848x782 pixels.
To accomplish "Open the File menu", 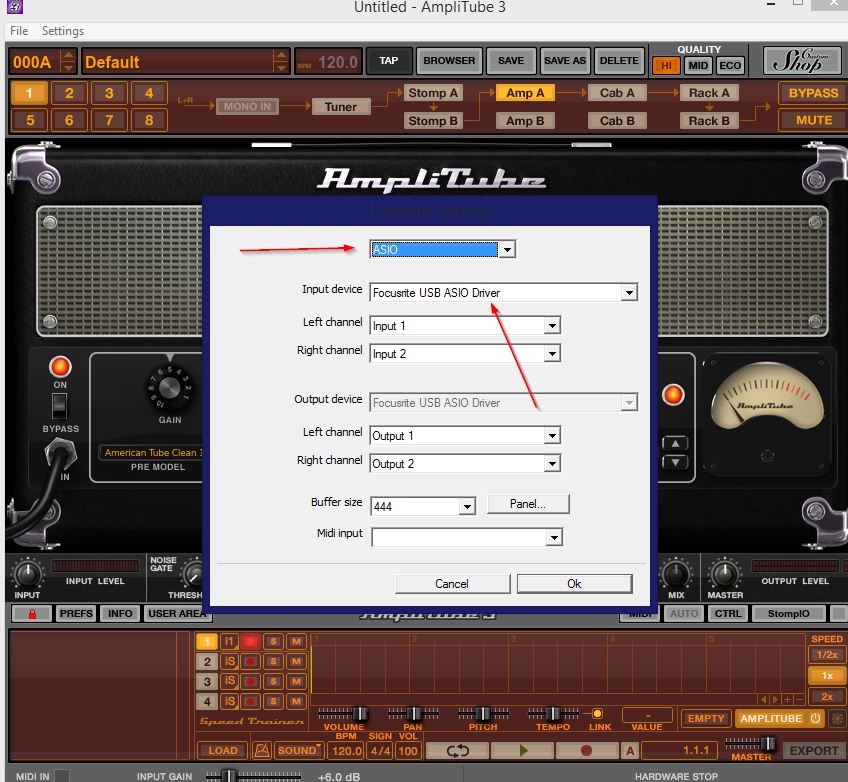I will 19,31.
